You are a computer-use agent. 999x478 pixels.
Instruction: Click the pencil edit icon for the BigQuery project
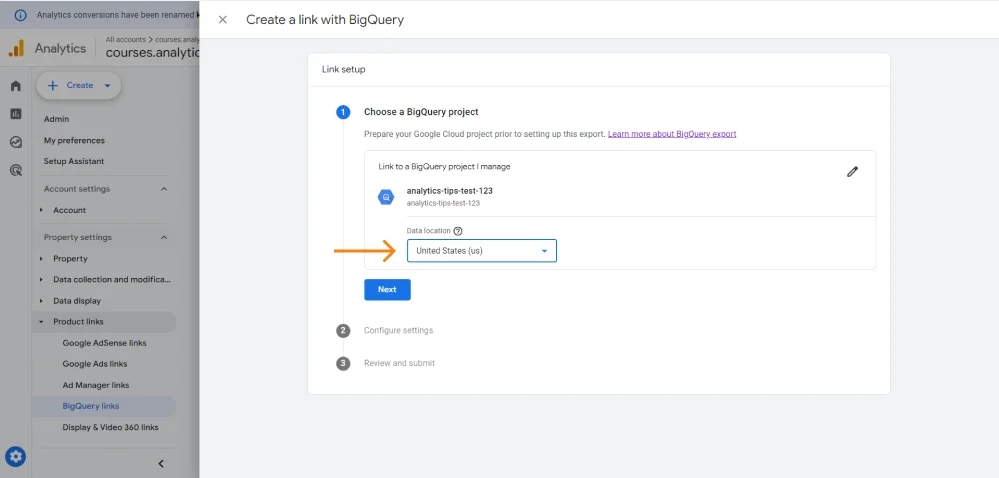pyautogui.click(x=852, y=171)
